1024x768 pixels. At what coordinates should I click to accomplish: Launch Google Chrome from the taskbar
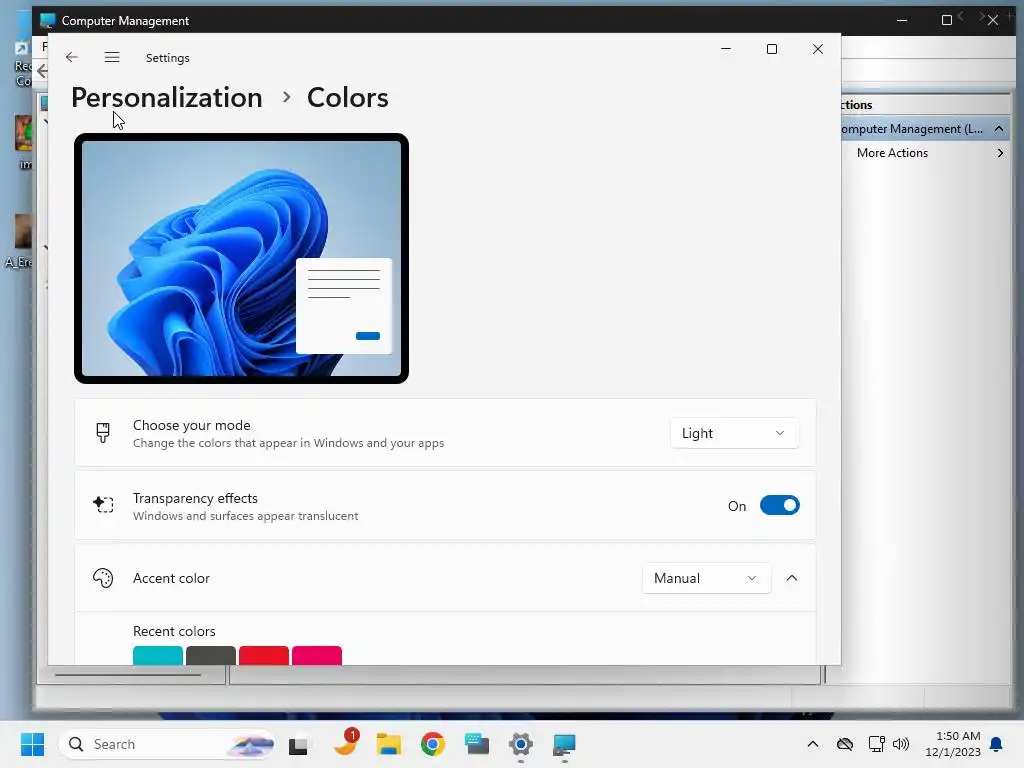(x=432, y=744)
